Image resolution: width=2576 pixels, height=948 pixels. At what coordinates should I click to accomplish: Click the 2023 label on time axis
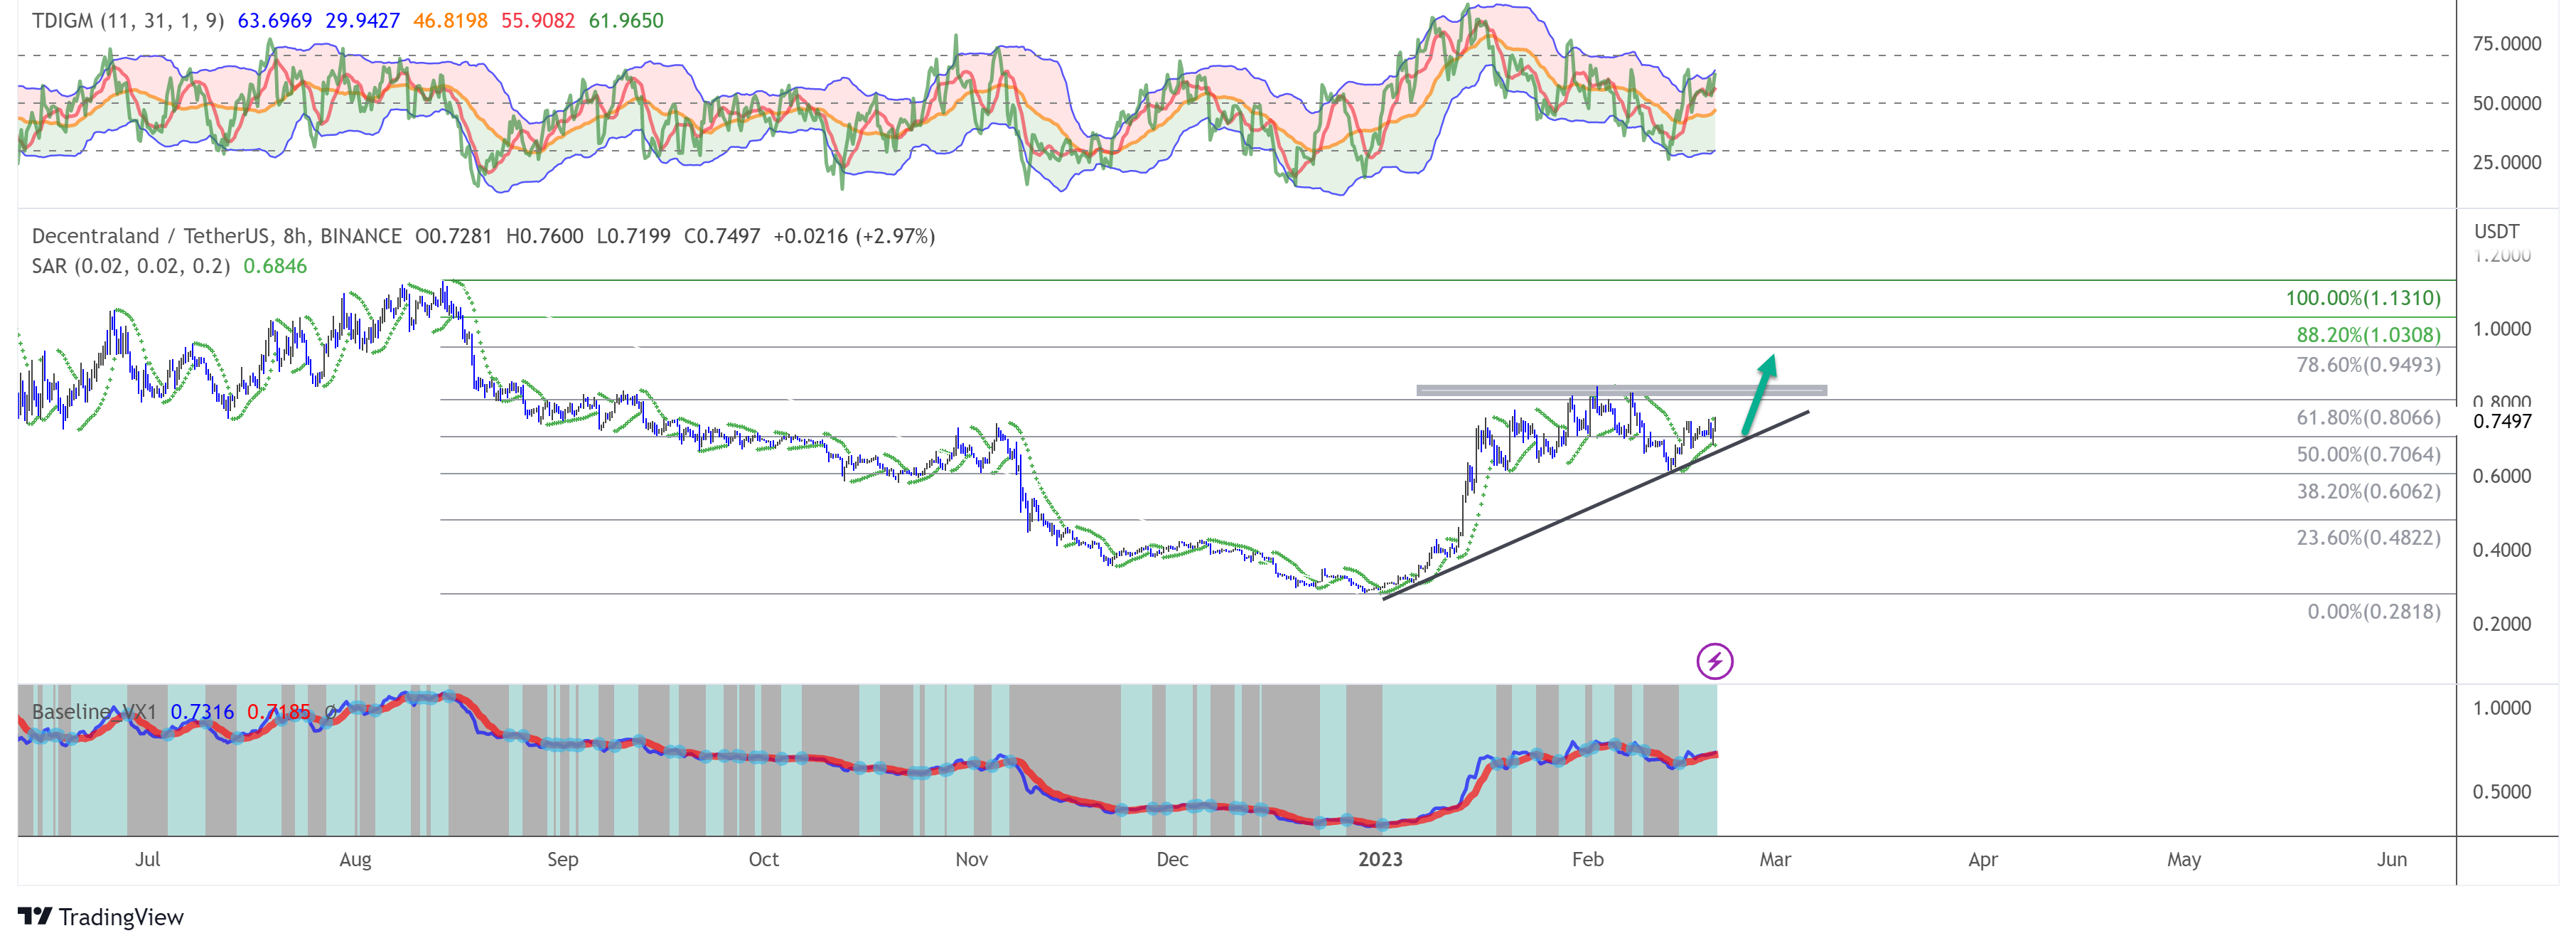1380,860
